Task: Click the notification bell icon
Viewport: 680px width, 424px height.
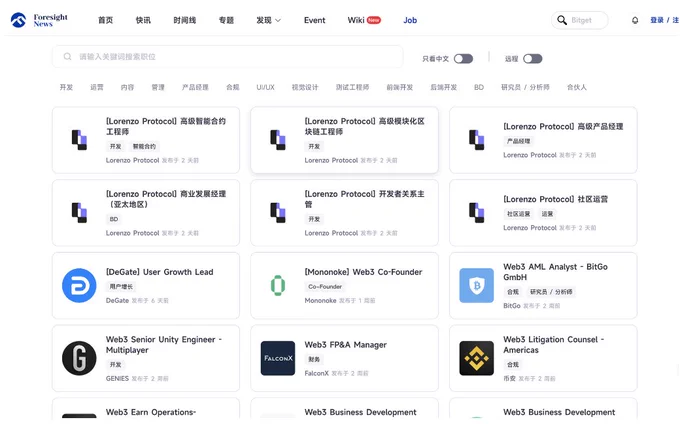Action: point(635,20)
